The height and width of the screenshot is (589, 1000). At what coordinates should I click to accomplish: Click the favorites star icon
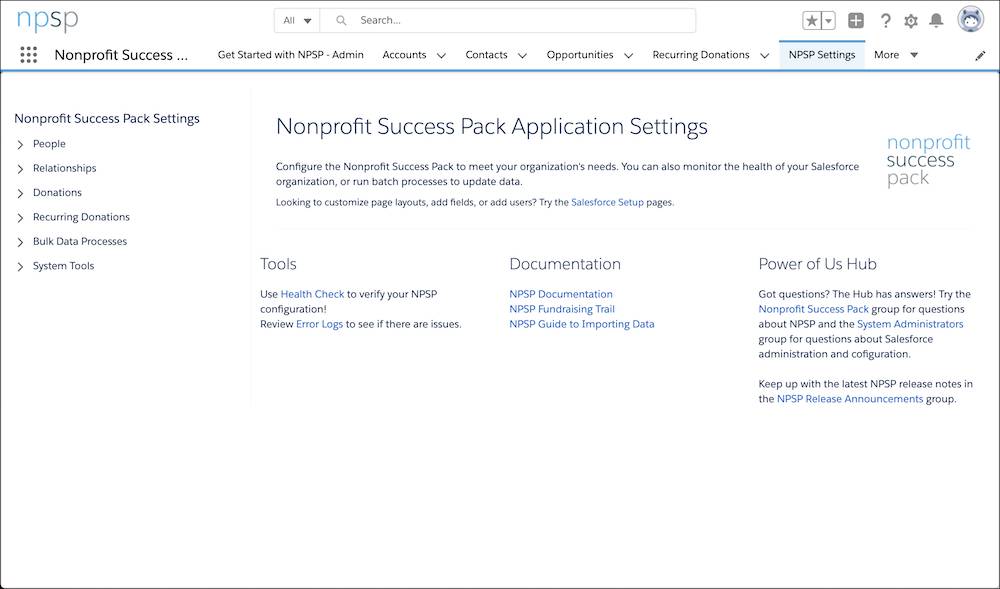pos(812,18)
